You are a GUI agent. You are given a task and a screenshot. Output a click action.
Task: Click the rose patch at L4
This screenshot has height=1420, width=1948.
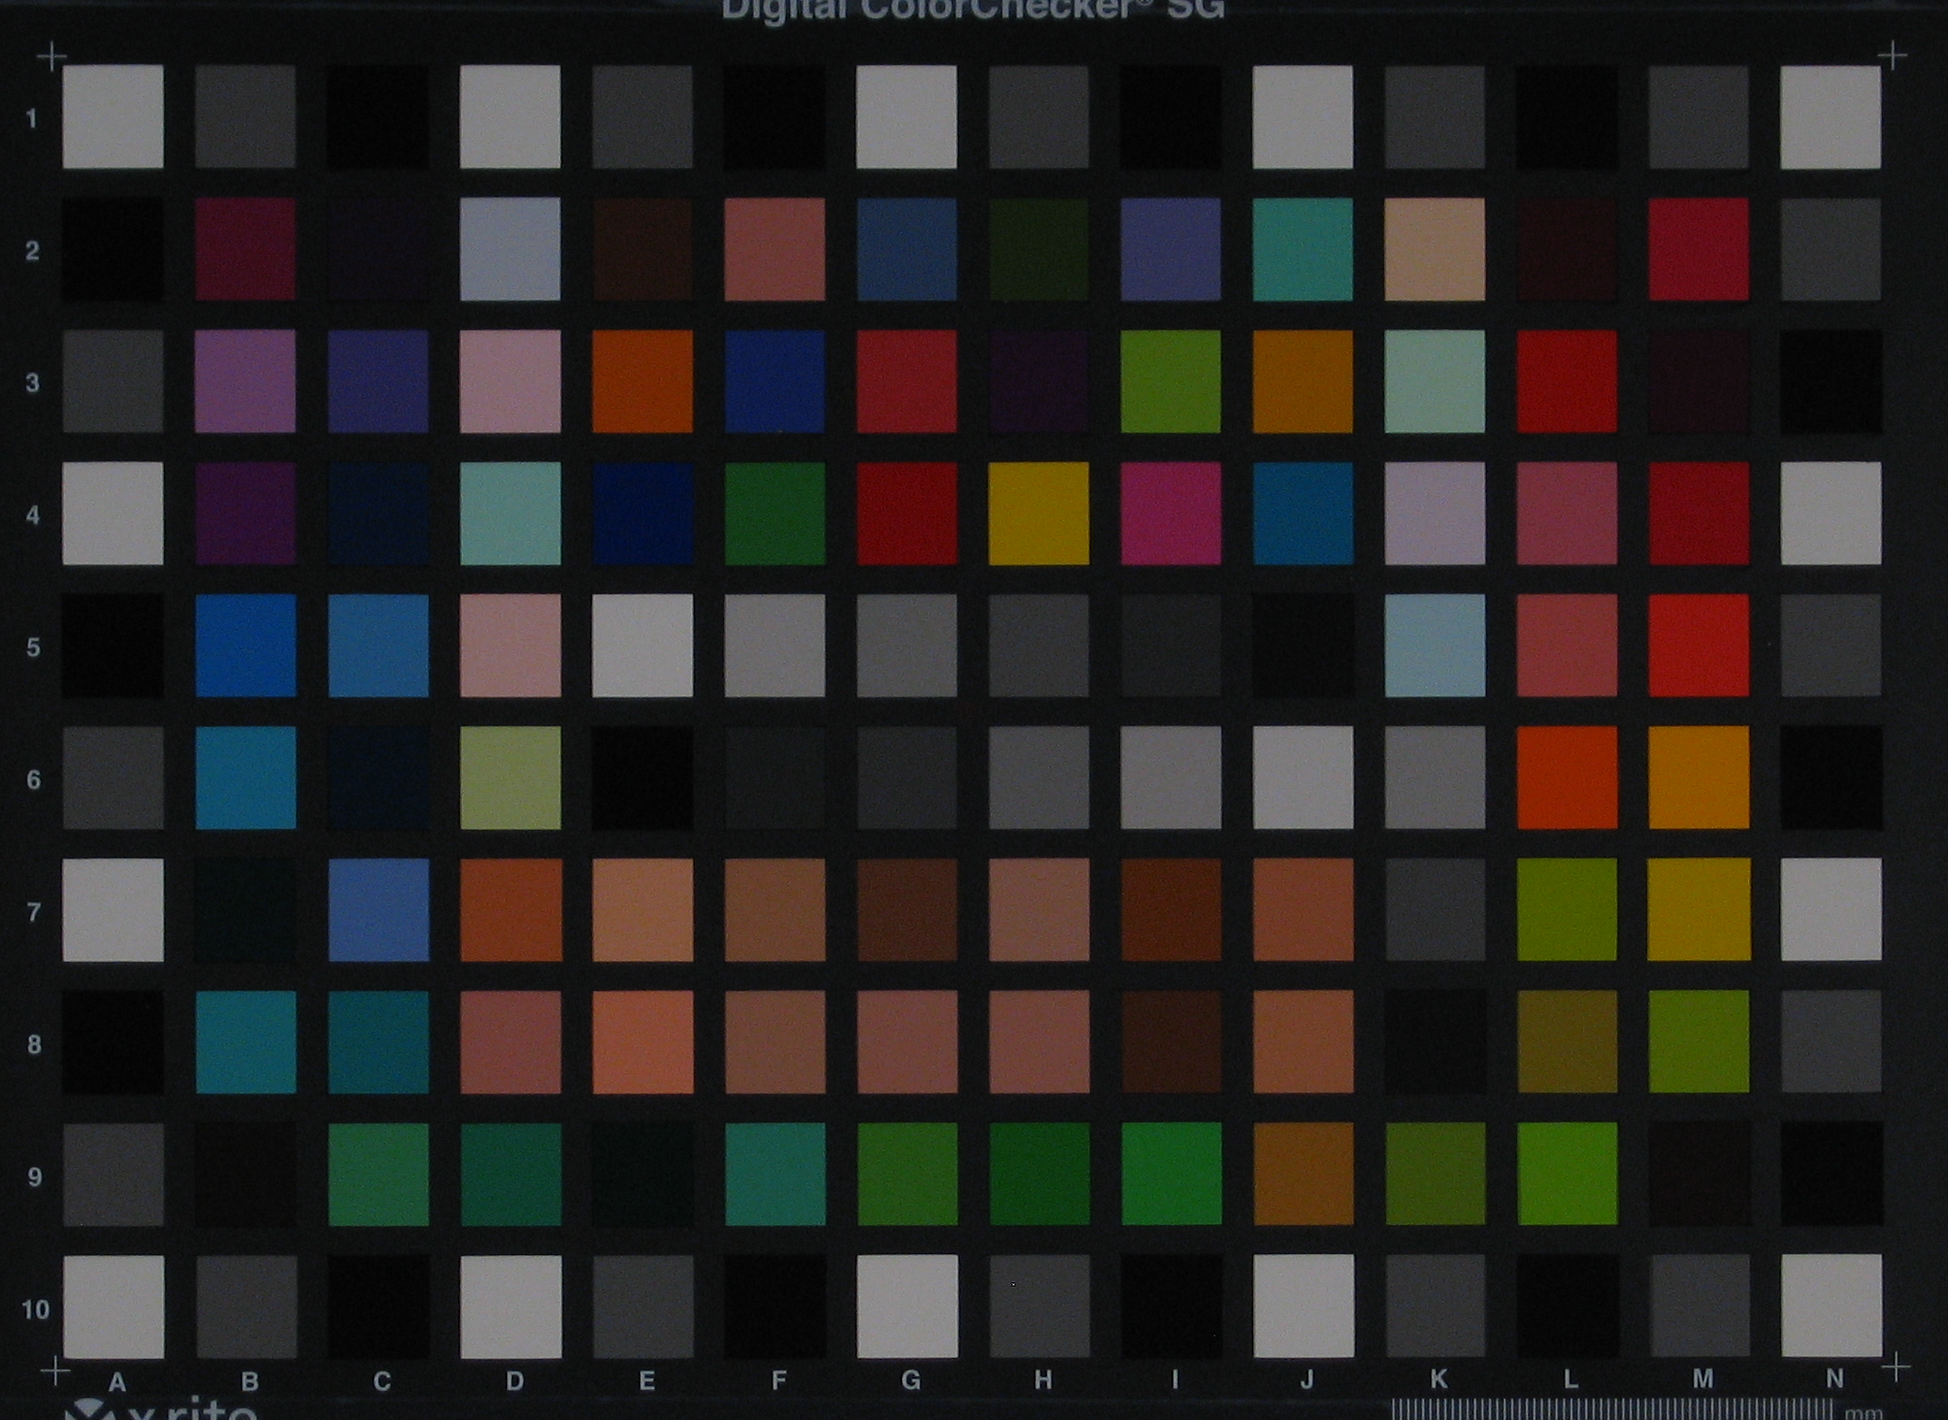pyautogui.click(x=1566, y=513)
